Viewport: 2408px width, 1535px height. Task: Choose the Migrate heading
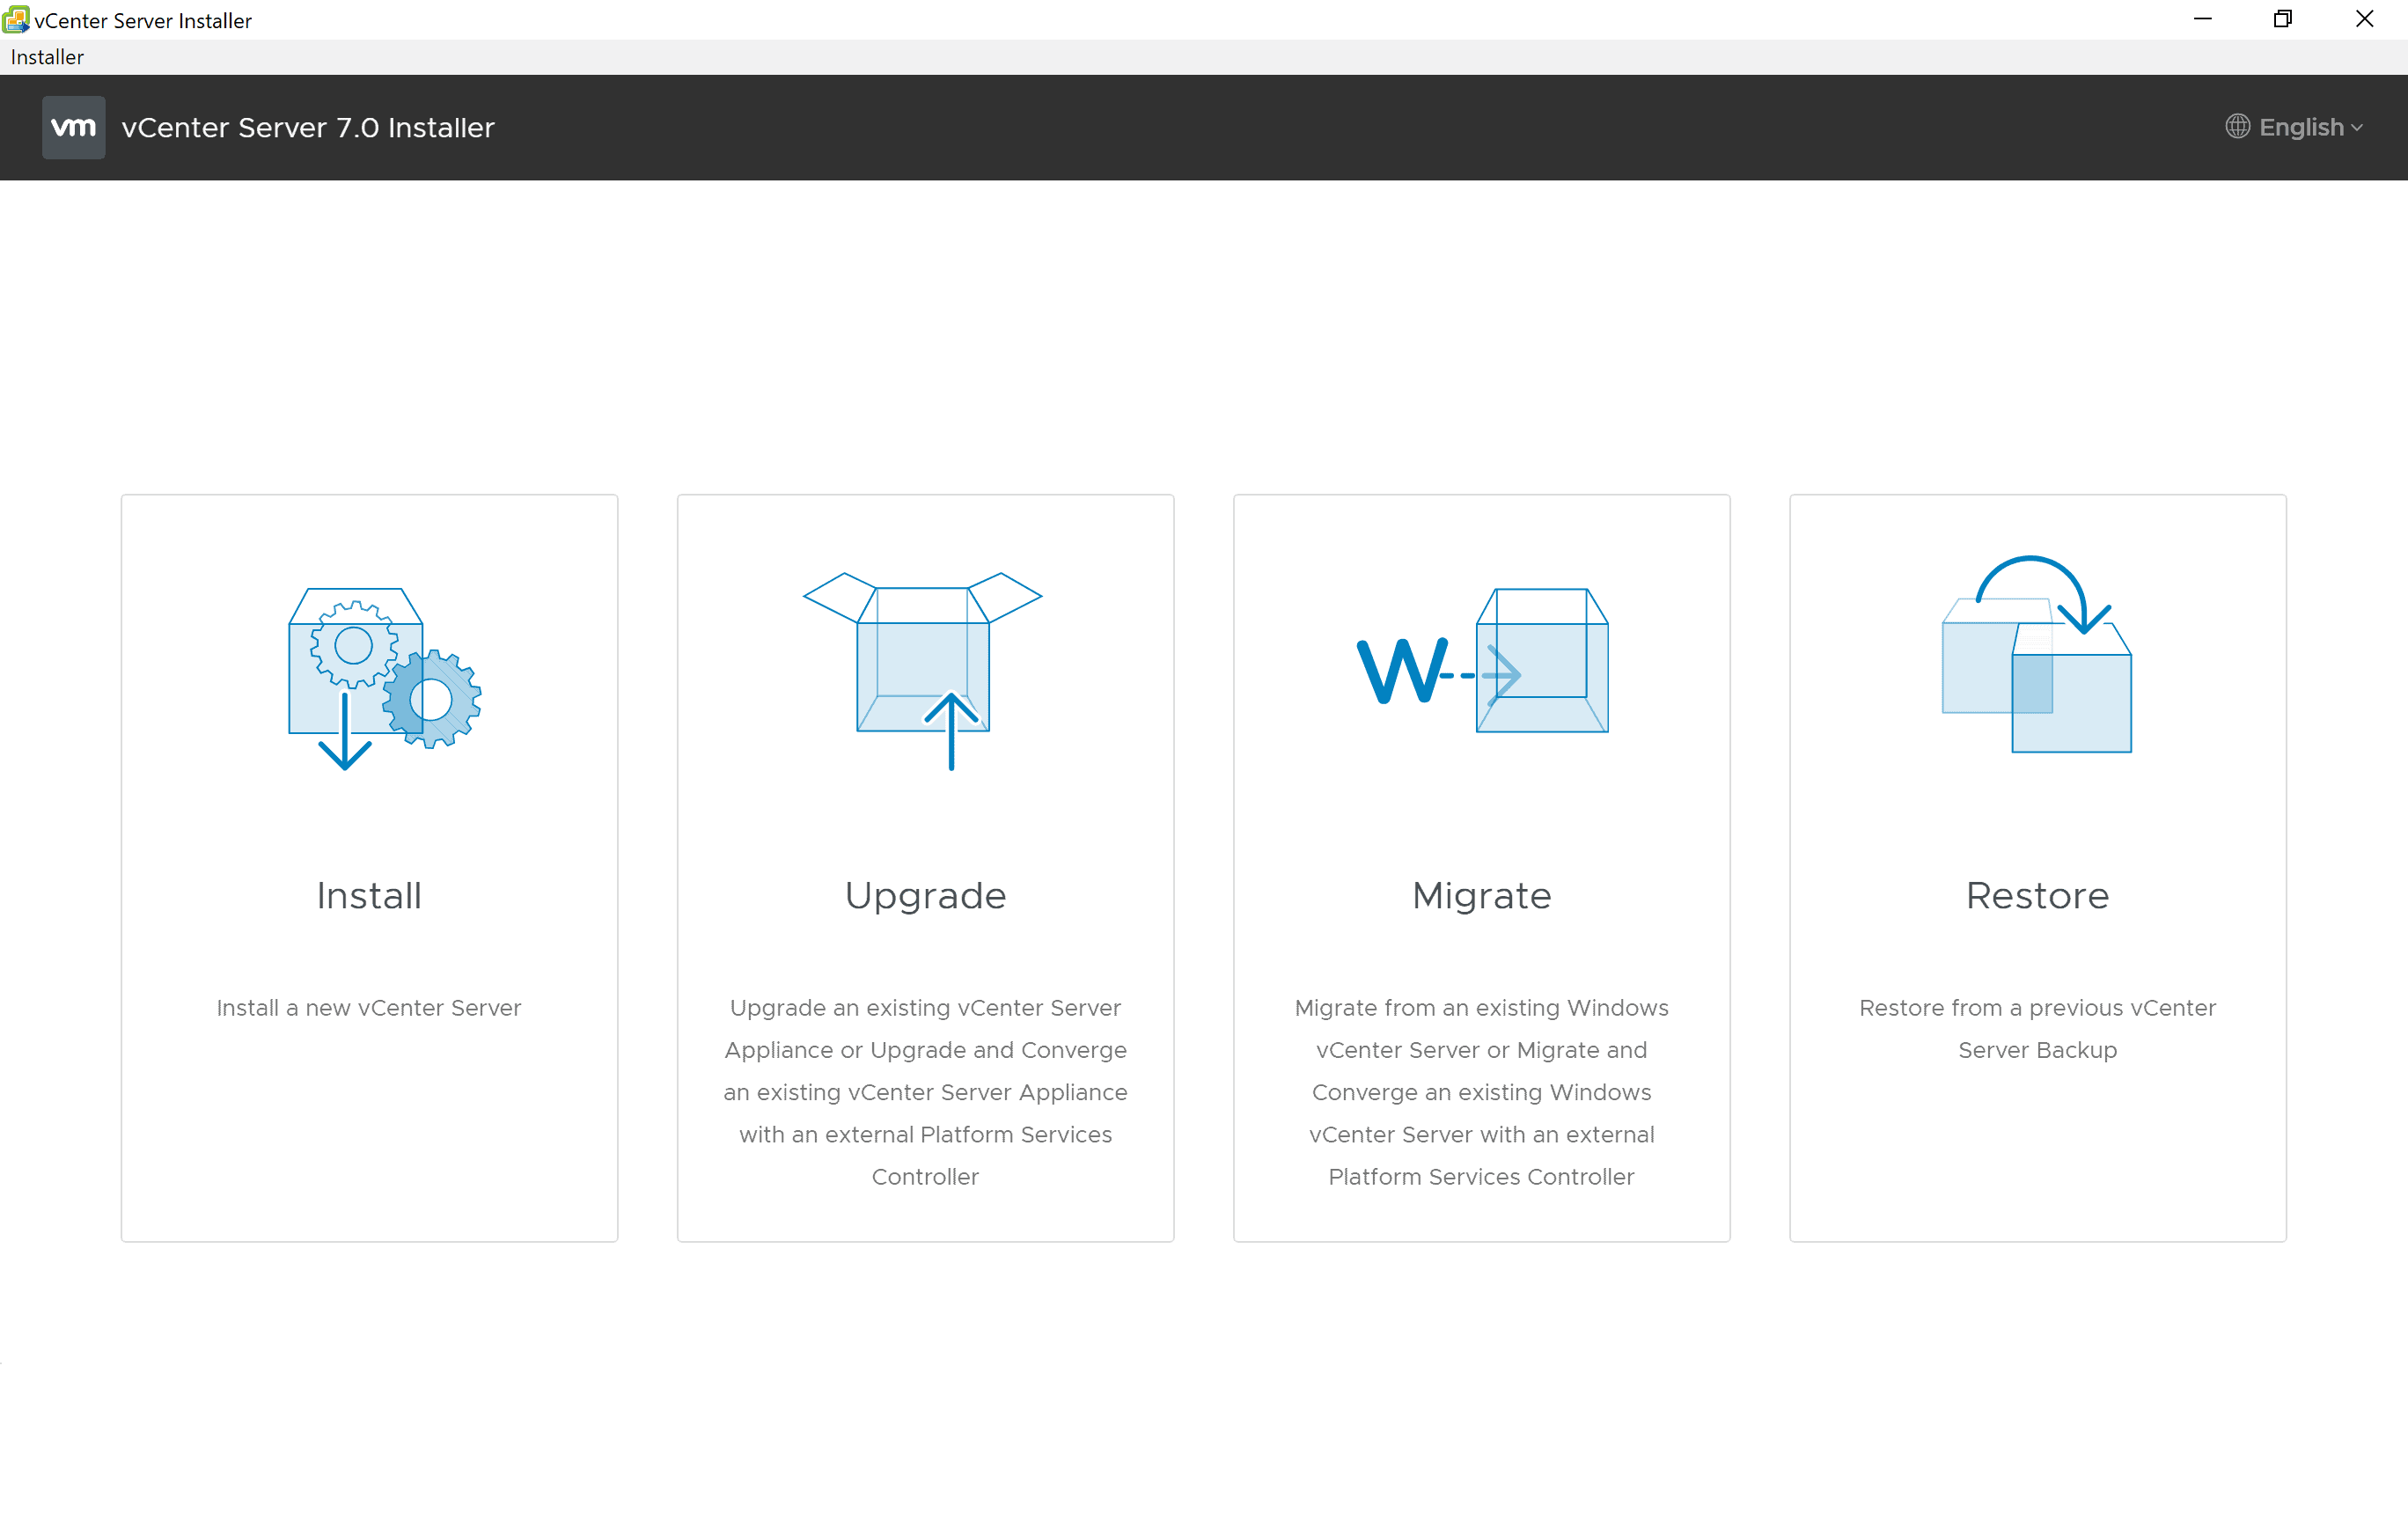tap(1481, 898)
